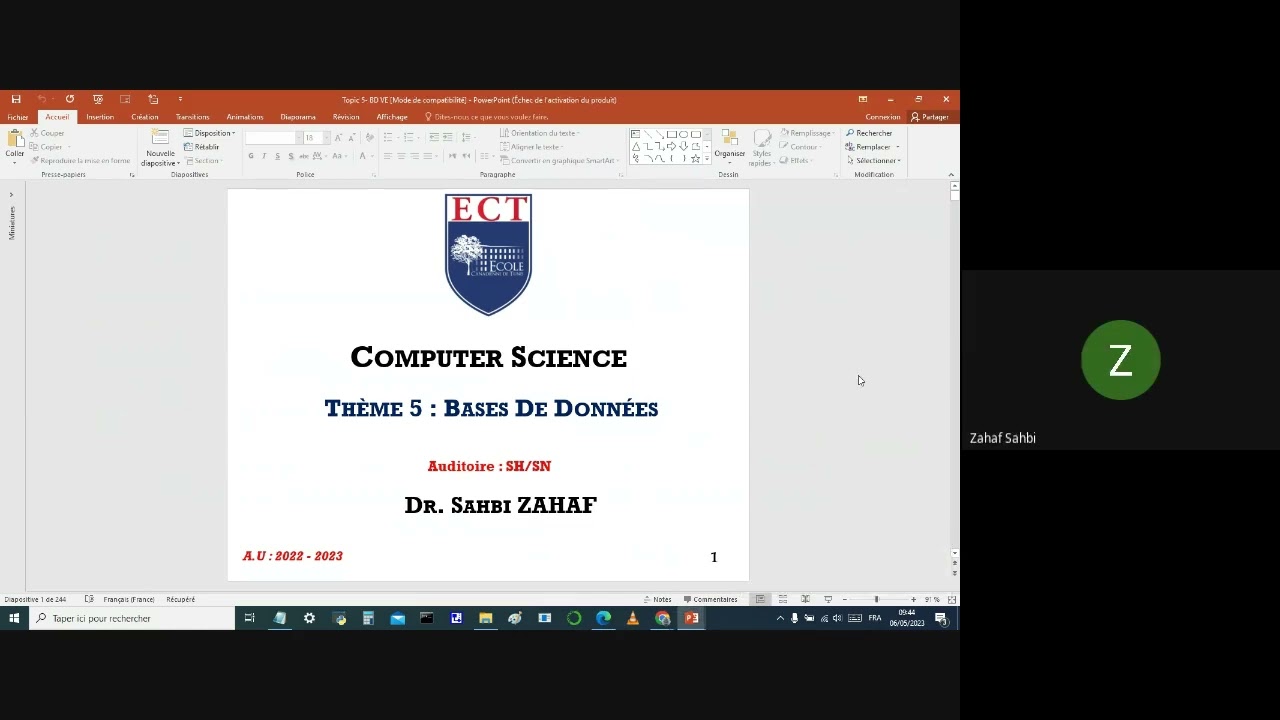Open VLC from the taskbar

coord(633,618)
